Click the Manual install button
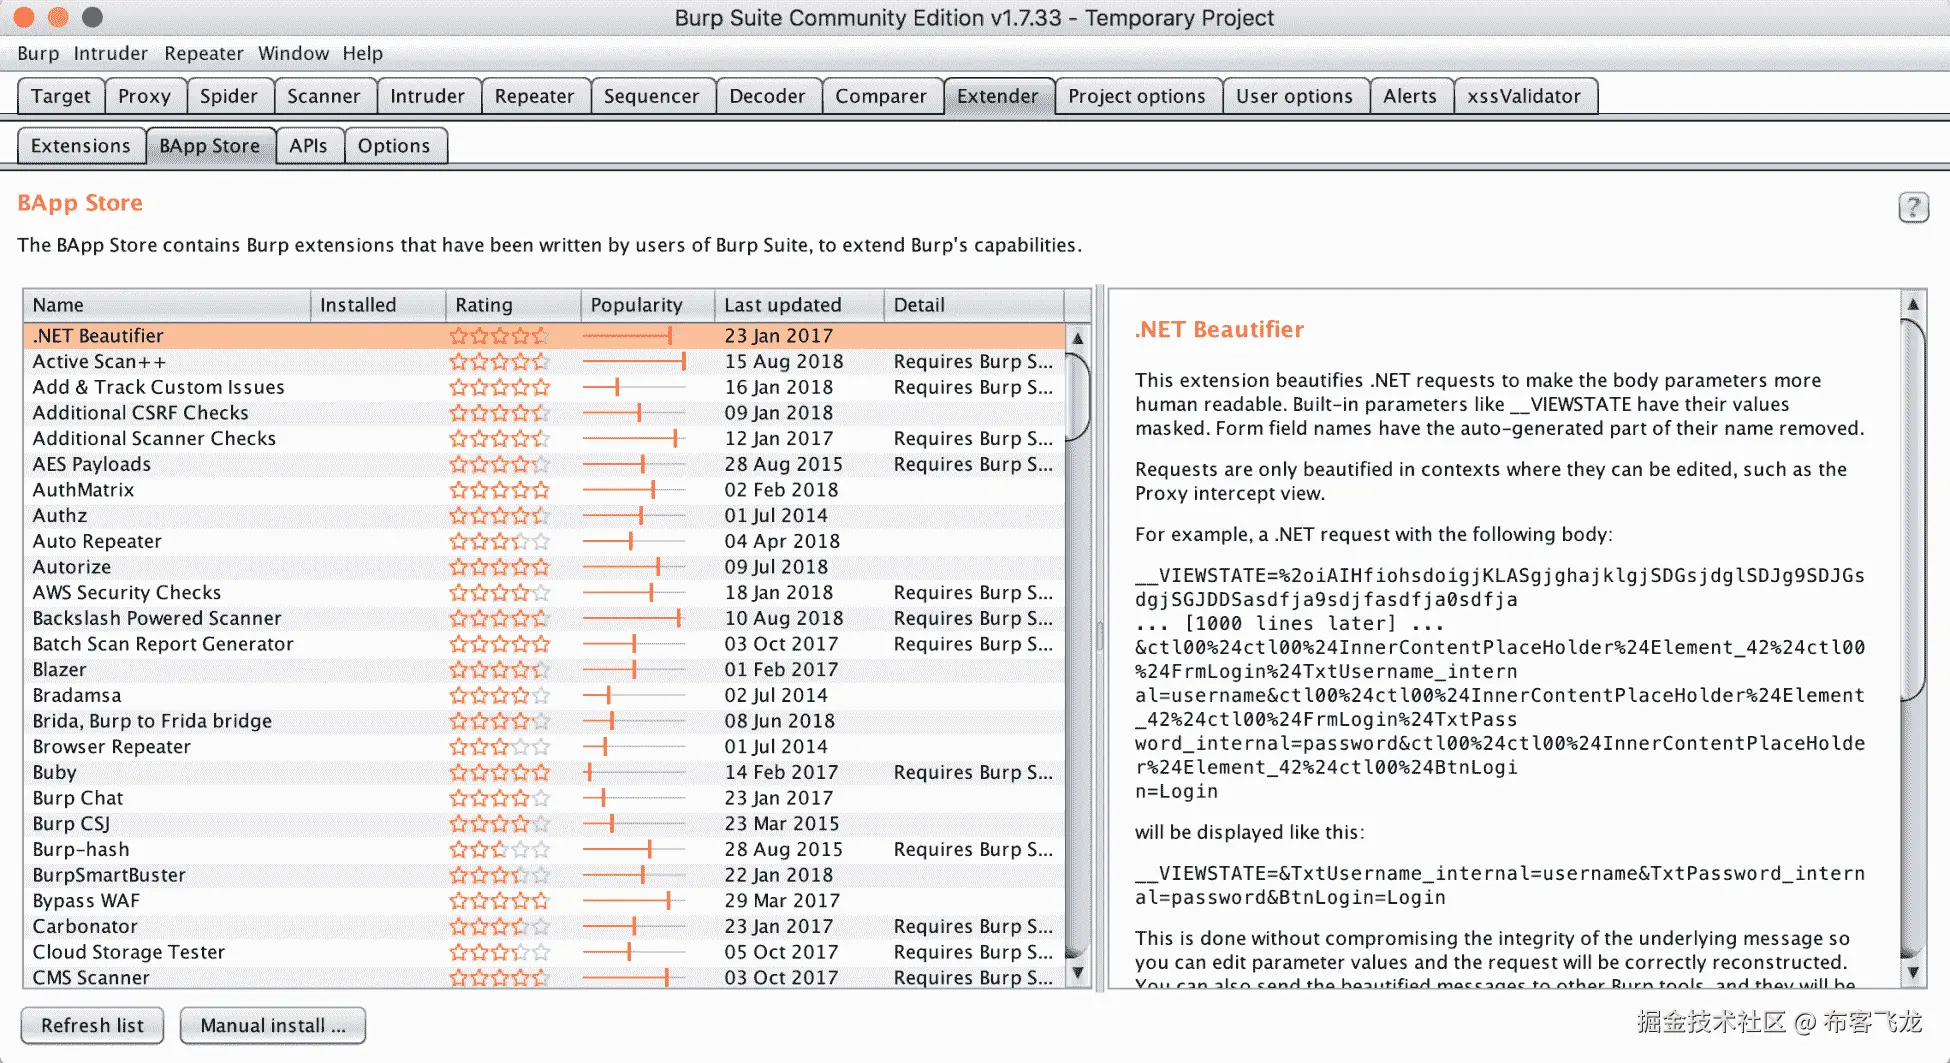The image size is (1950, 1063). [x=273, y=1025]
